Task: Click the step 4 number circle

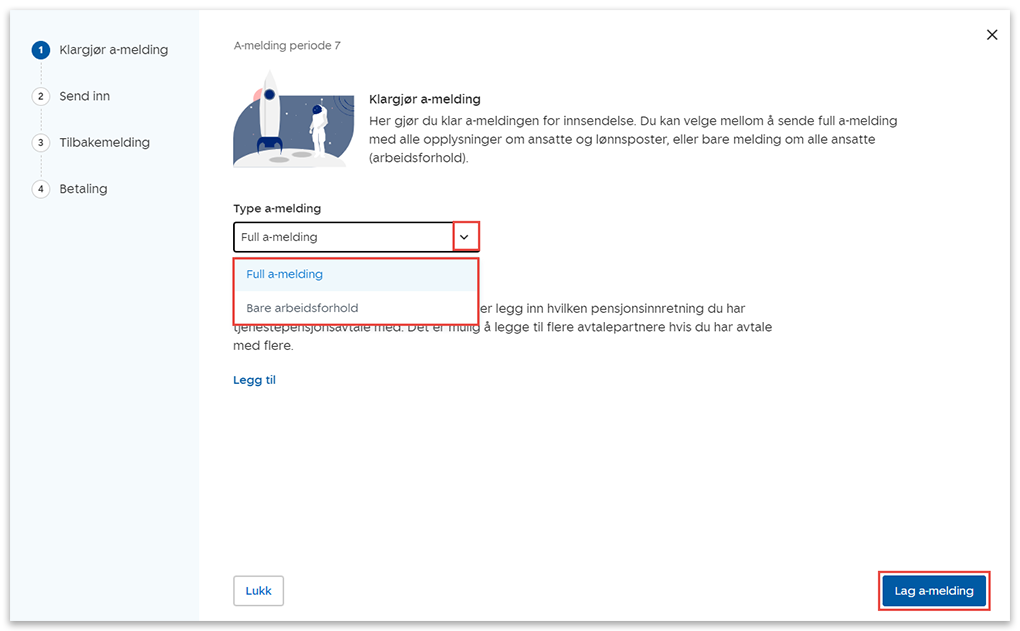Action: click(x=41, y=189)
